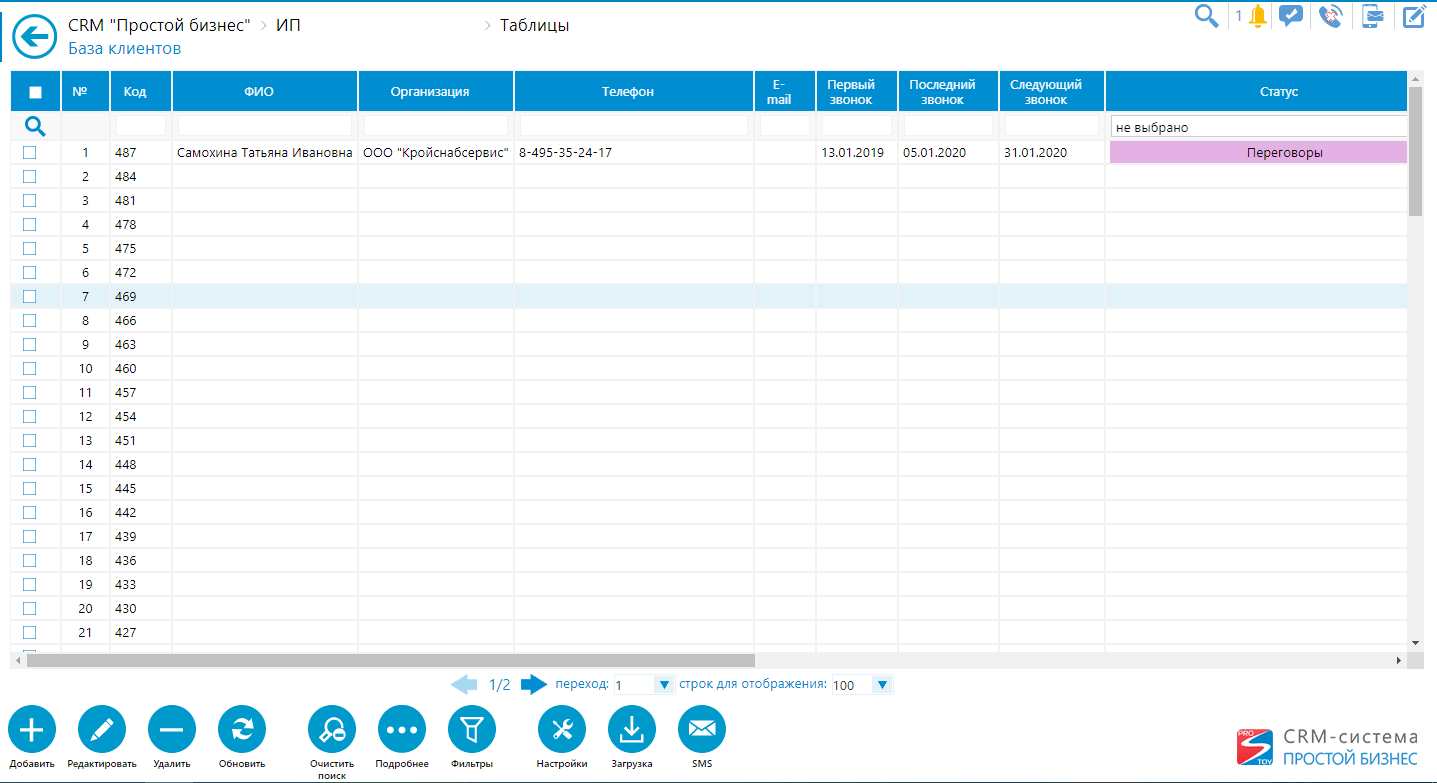
Task: Click the CRM "Простой бизнес" breadcrumb
Action: pos(158,25)
